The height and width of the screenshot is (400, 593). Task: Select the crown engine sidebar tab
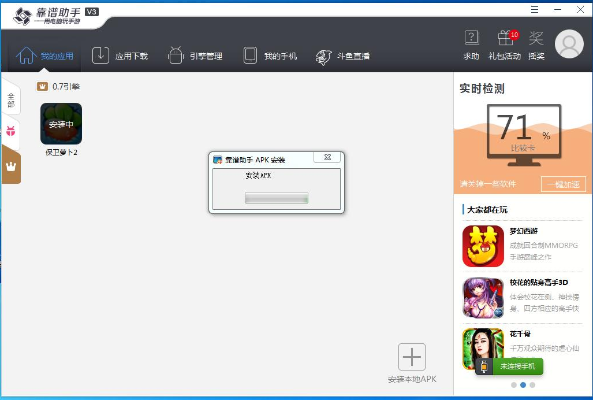point(11,166)
